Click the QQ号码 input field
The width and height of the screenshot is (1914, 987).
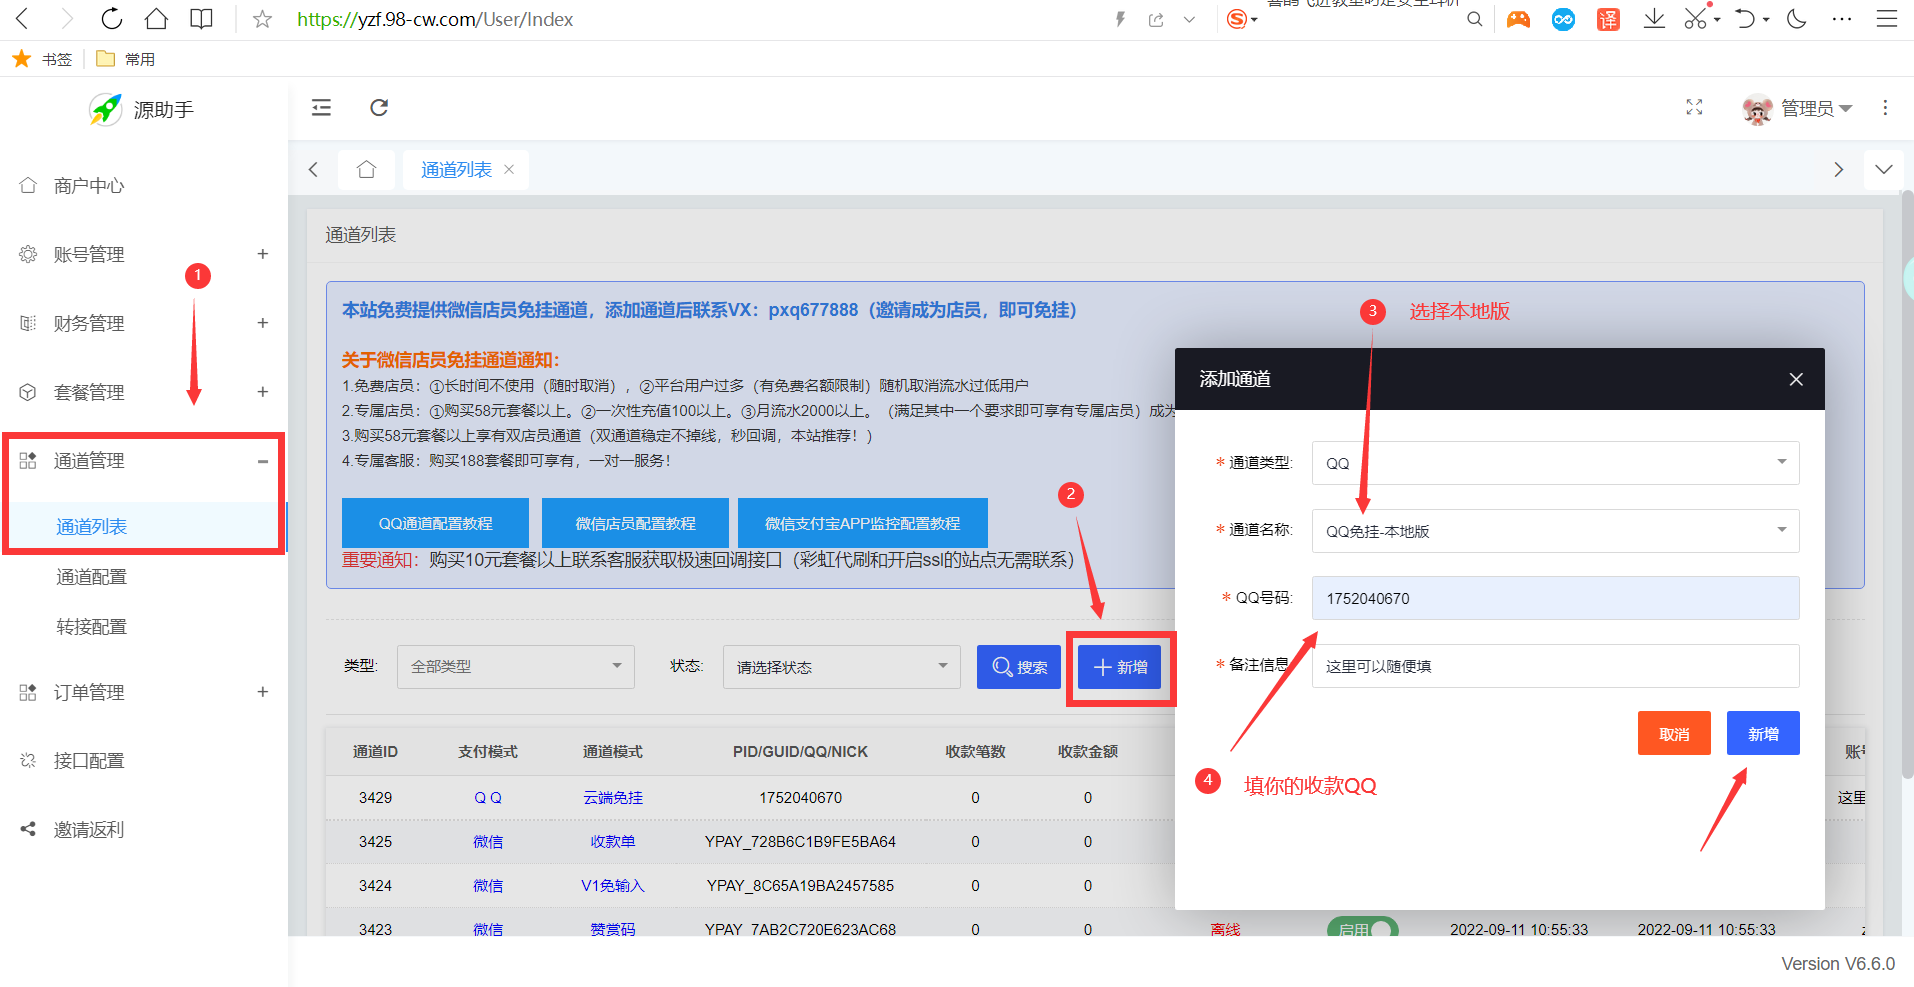click(1555, 598)
